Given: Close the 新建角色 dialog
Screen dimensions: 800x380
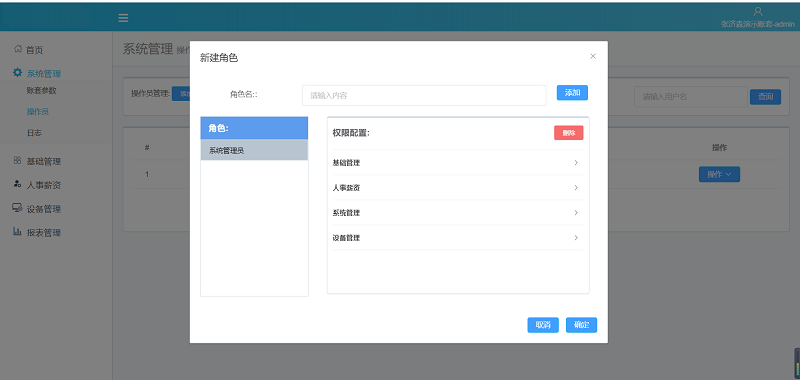Looking at the screenshot, I should click(x=593, y=56).
